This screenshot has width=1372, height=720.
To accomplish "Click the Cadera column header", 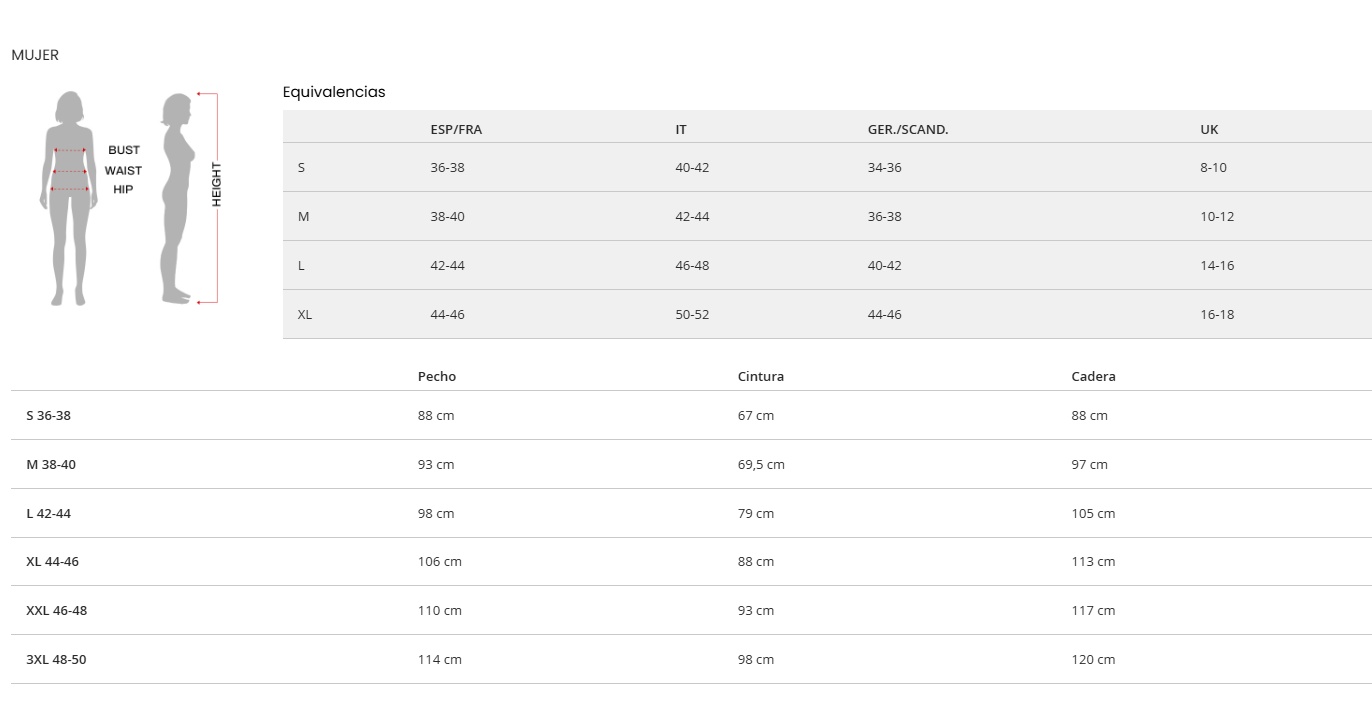I will 1093,376.
